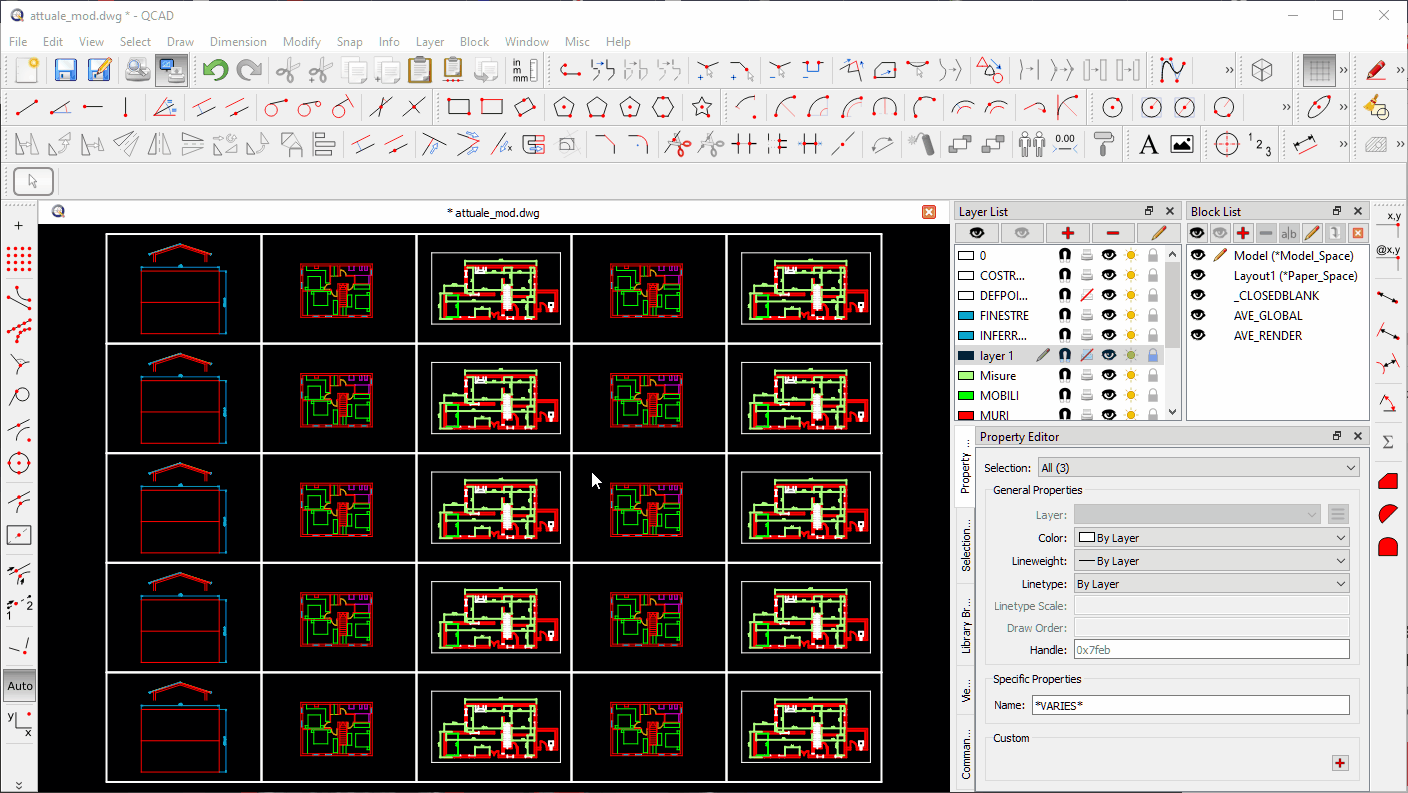Toggle the lock on the MOBILI layer

pos(1153,396)
